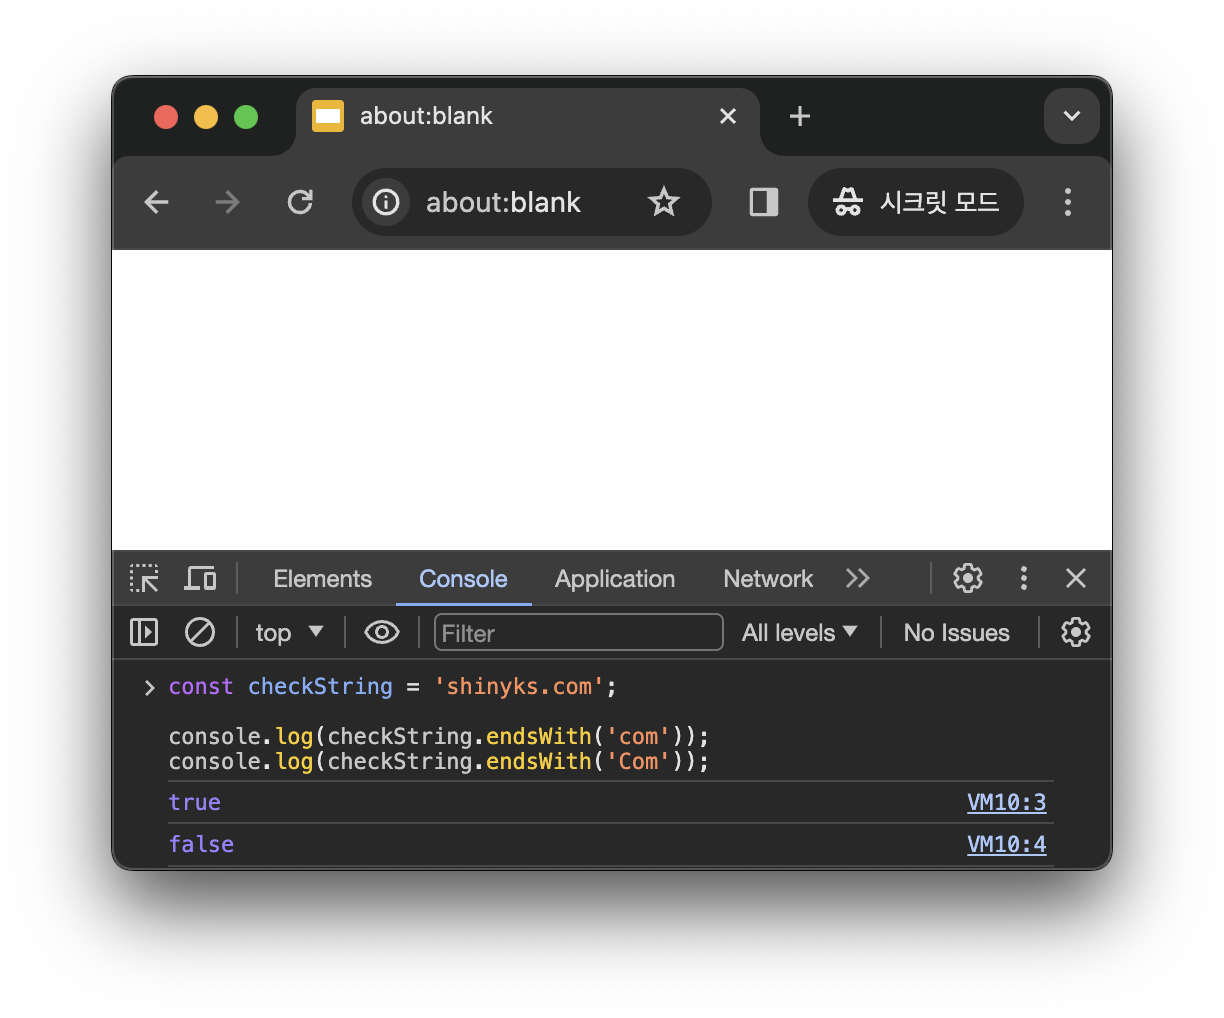Click the endsWith('Com') code line
This screenshot has height=1018, width=1224.
tap(438, 762)
